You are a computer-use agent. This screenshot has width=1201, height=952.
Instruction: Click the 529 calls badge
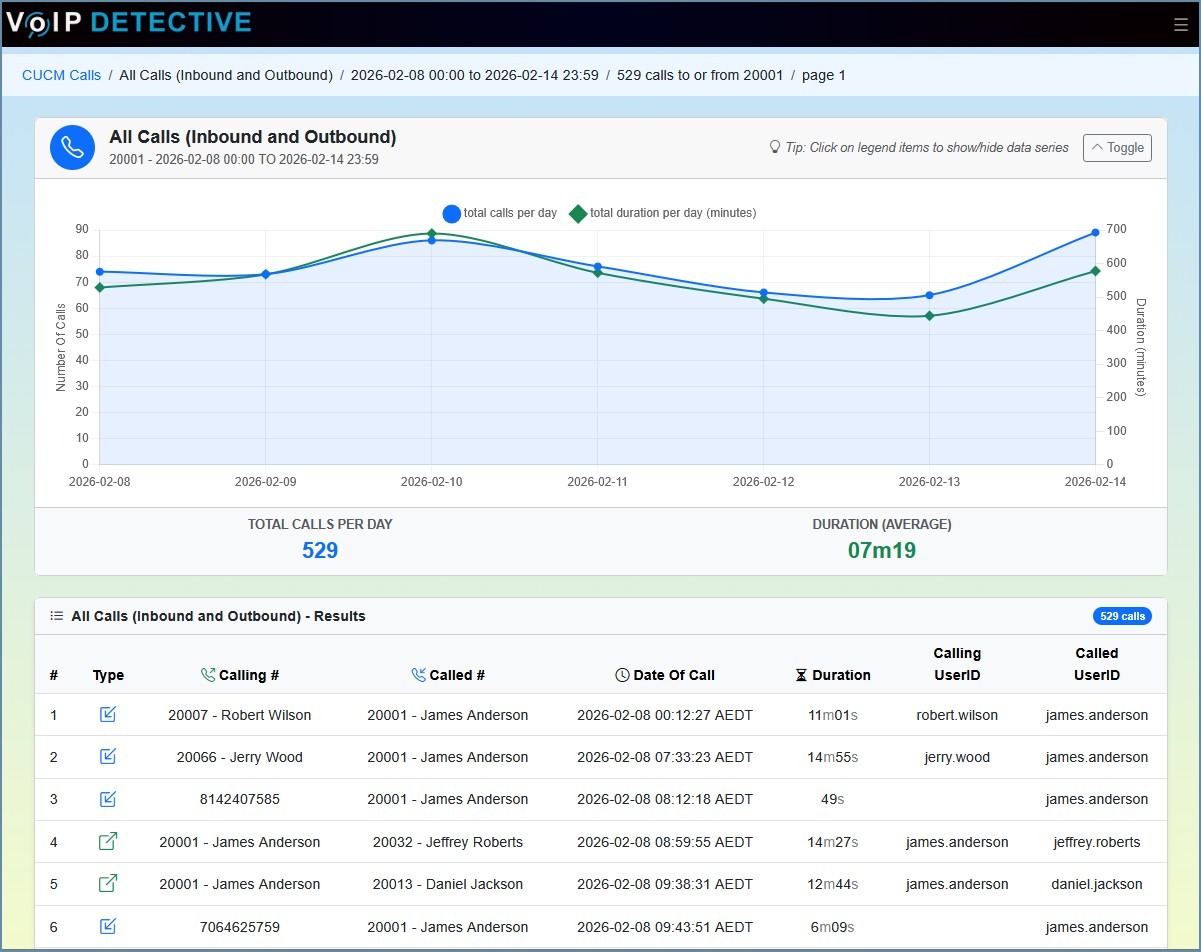click(1122, 616)
